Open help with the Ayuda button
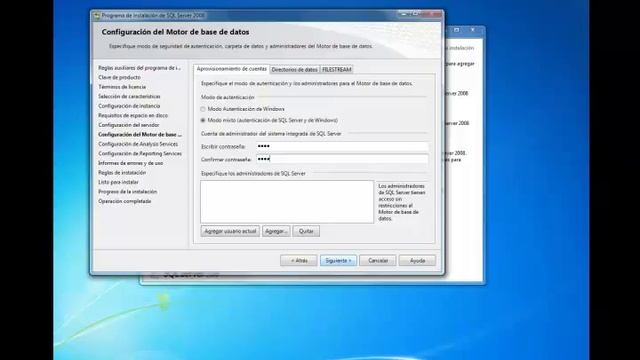Image resolution: width=640 pixels, height=360 pixels. [x=417, y=260]
